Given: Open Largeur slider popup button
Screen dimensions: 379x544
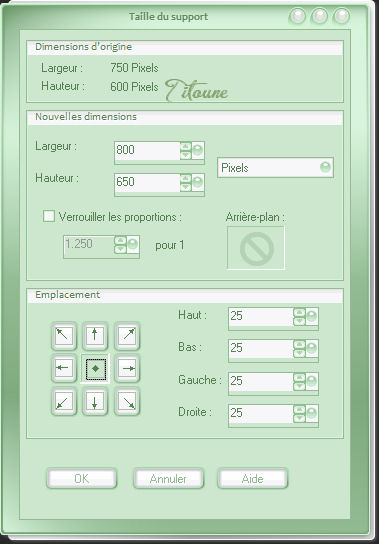Looking at the screenshot, I should (x=197, y=151).
